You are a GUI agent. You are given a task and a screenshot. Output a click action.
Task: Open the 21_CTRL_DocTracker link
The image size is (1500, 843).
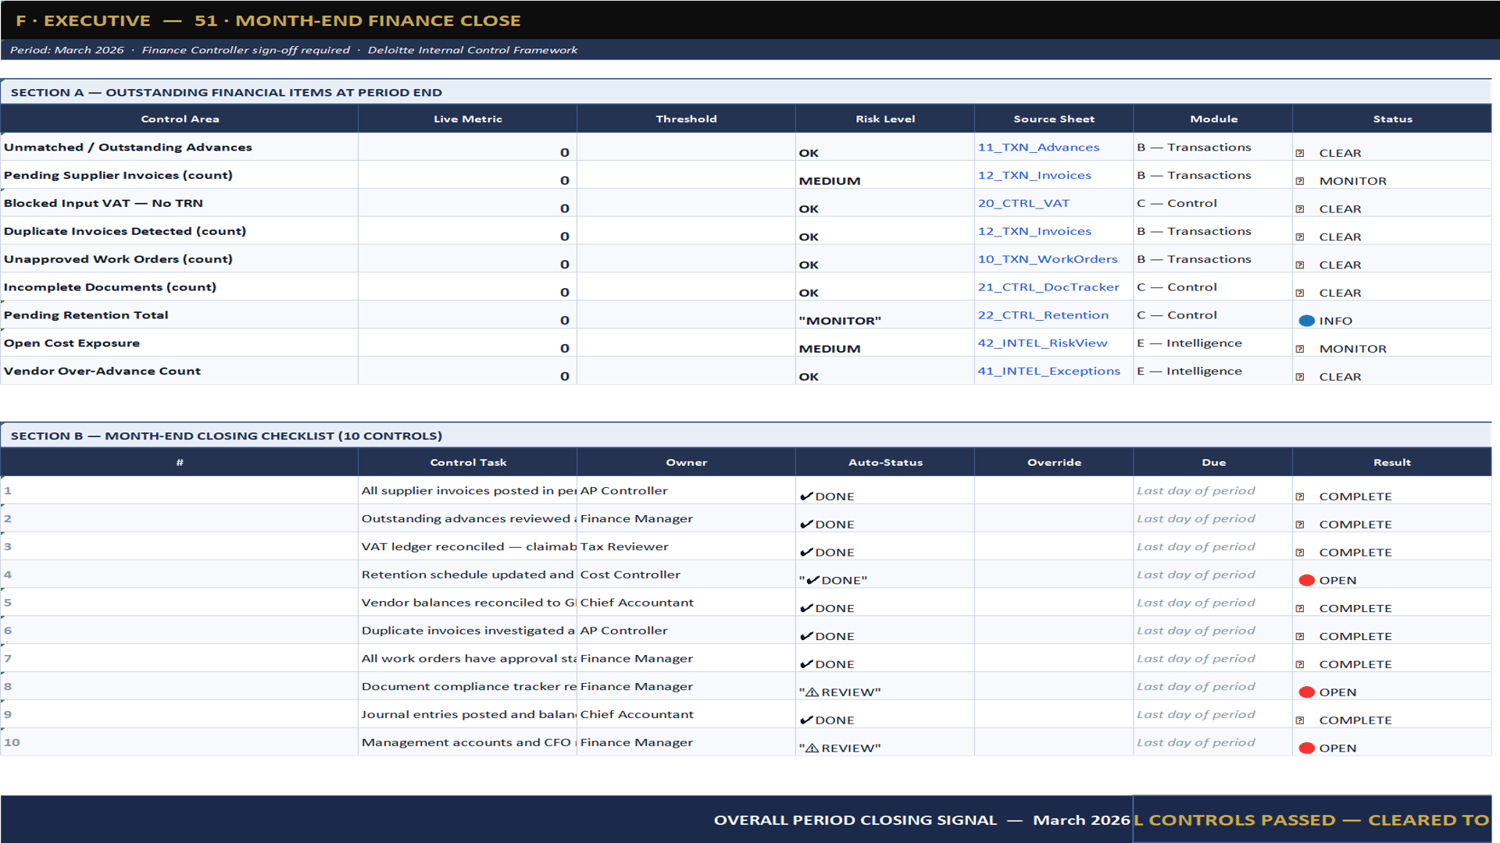pyautogui.click(x=1048, y=287)
